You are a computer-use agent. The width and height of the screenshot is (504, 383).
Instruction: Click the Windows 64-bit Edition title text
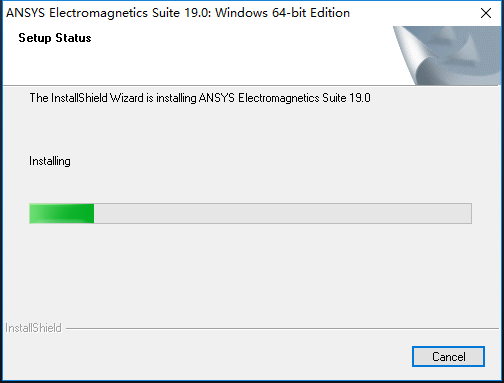click(283, 13)
